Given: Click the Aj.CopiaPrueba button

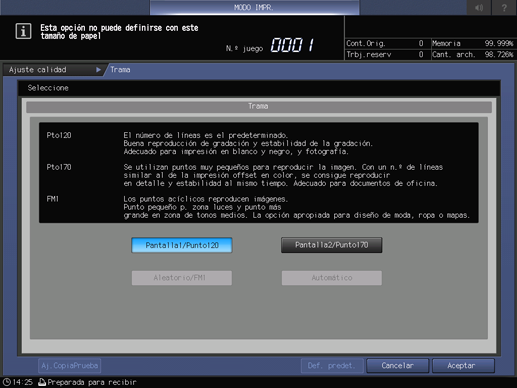Looking at the screenshot, I should point(70,366).
